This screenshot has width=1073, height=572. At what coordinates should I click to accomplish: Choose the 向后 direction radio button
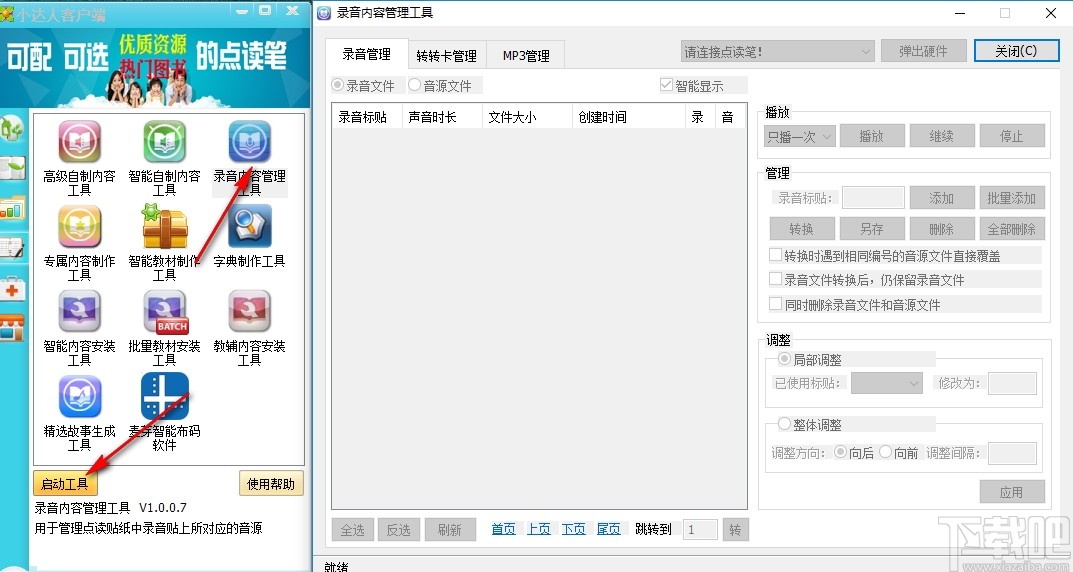840,452
